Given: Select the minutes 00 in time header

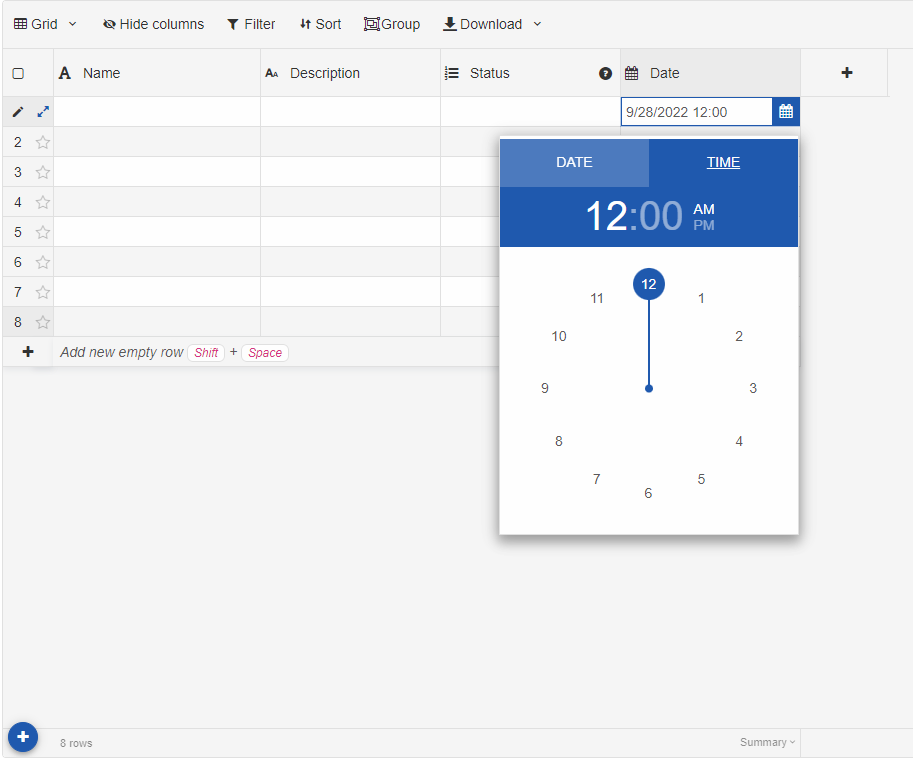Looking at the screenshot, I should click(x=661, y=216).
